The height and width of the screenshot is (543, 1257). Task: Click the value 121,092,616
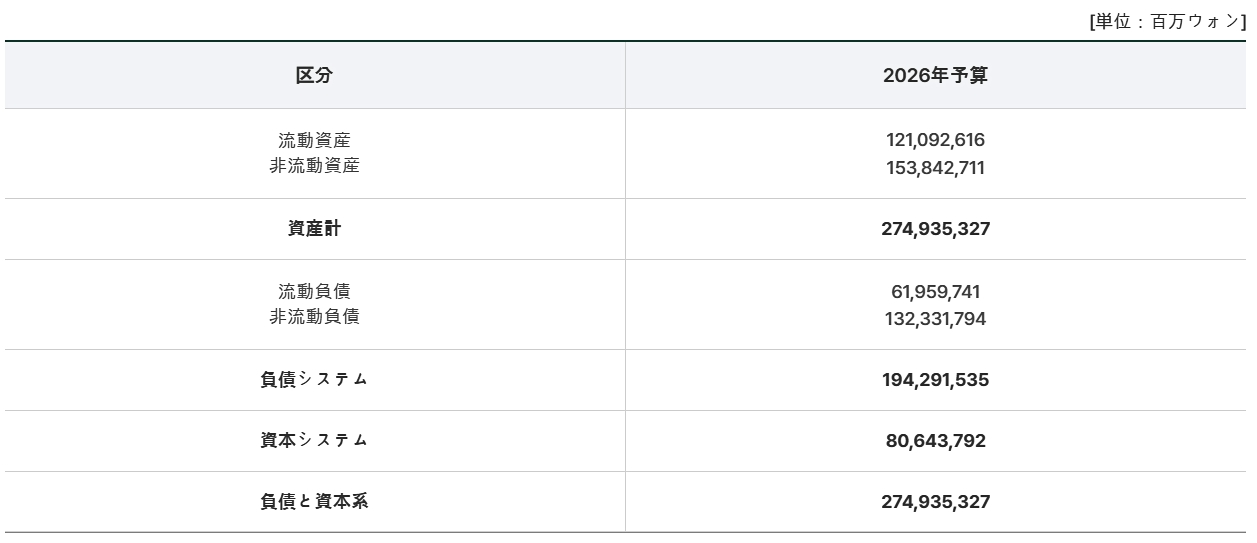pyautogui.click(x=935, y=140)
